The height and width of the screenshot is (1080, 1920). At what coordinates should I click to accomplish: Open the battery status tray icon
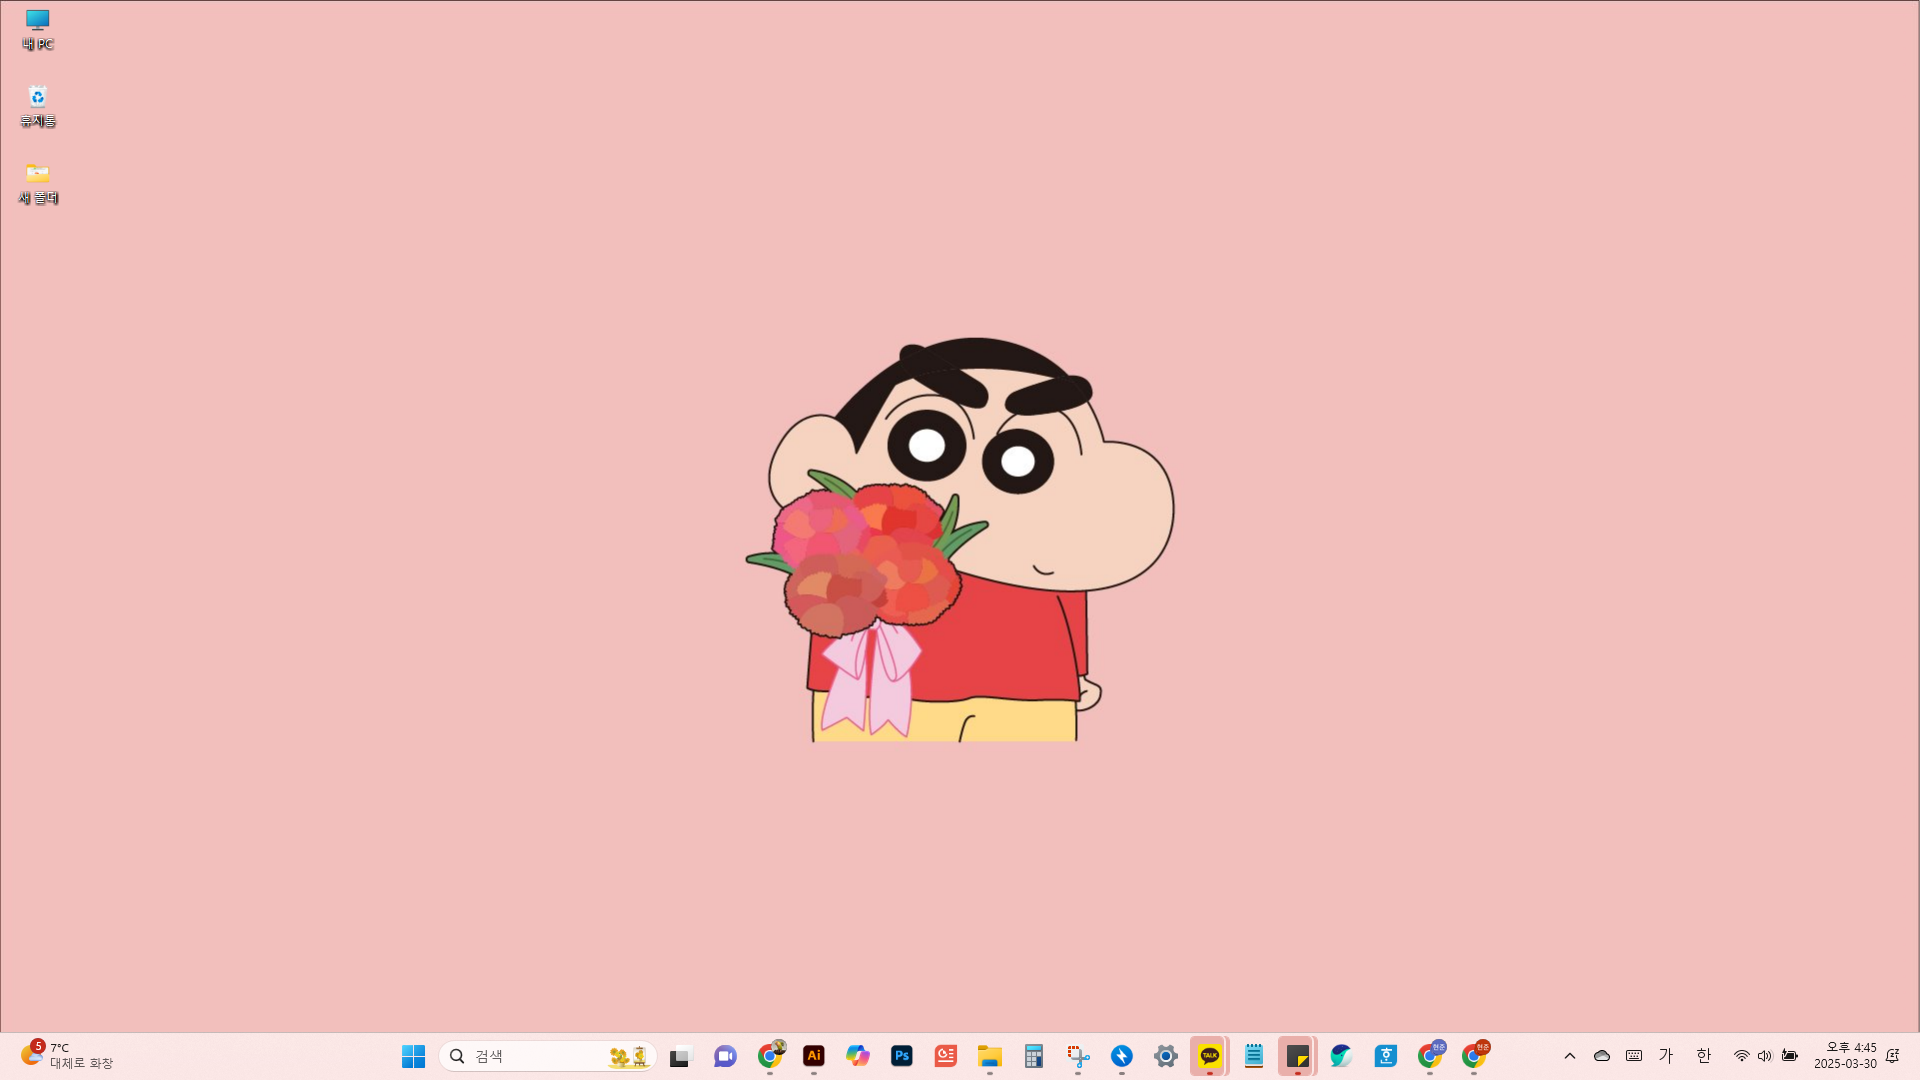(x=1790, y=1056)
